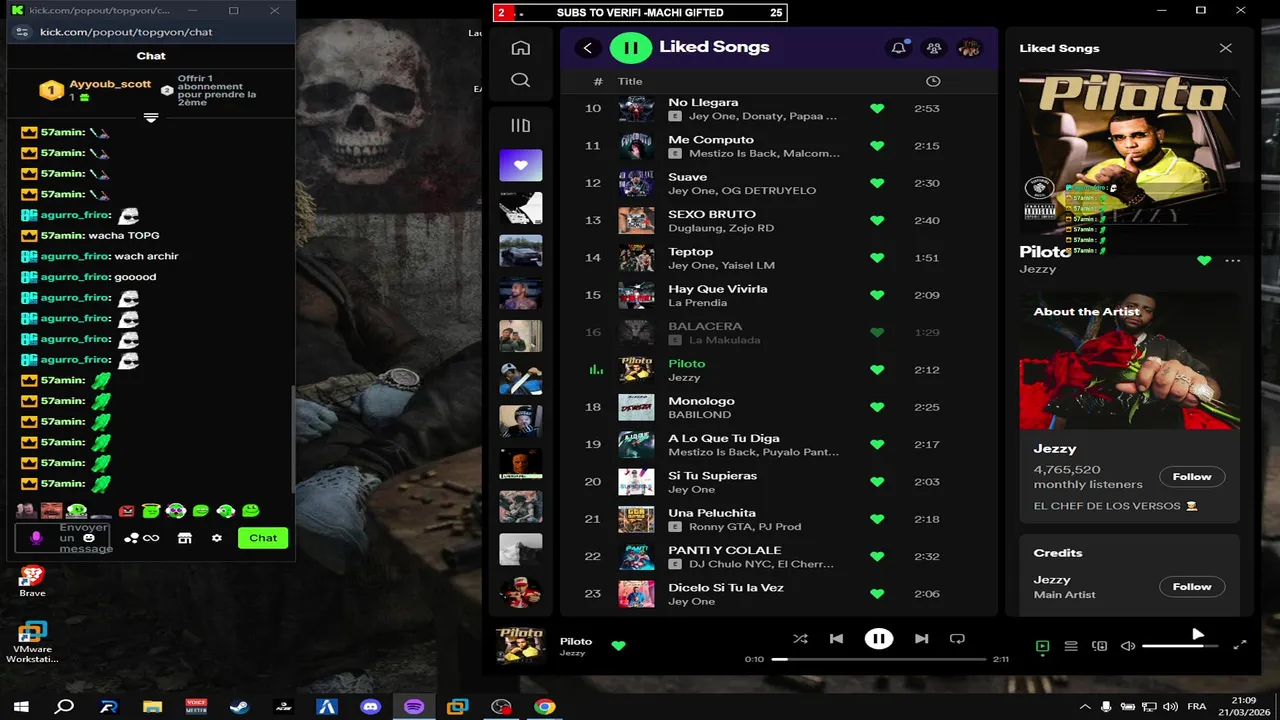Open Brave desktop shortcut
Image resolution: width=1280 pixels, height=720 pixels.
pyautogui.click(x=32, y=580)
